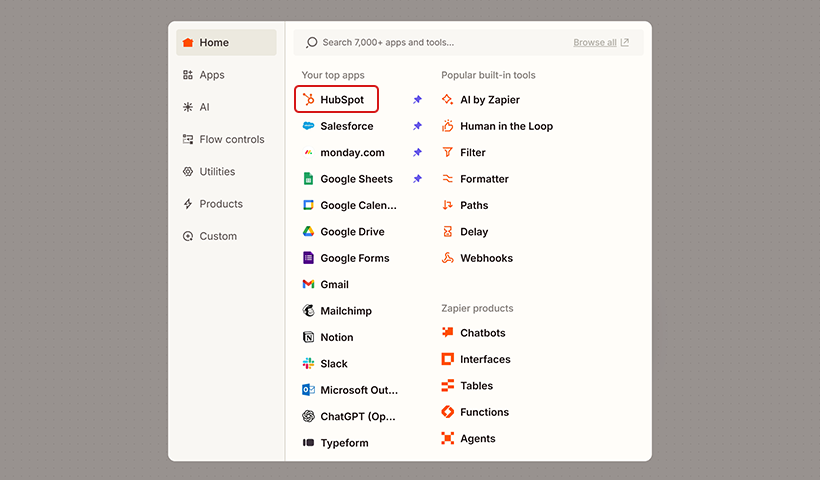Image resolution: width=820 pixels, height=480 pixels.
Task: Unpin monday.com using its pin icon
Action: tap(417, 153)
